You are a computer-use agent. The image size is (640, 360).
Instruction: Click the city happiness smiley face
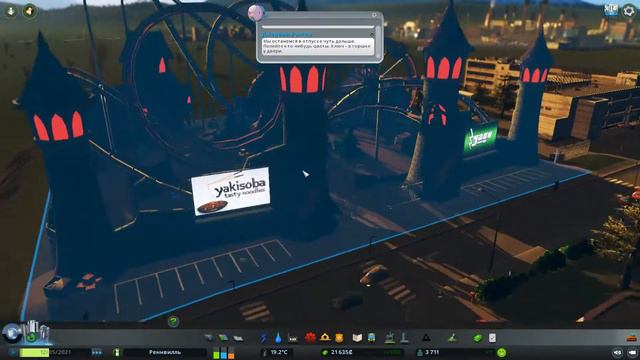click(x=502, y=352)
